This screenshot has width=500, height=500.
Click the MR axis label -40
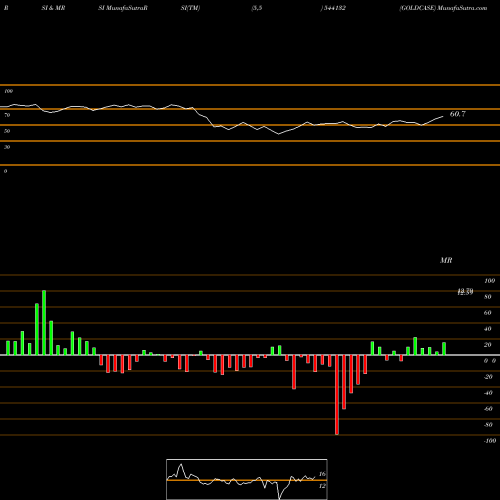point(488,393)
